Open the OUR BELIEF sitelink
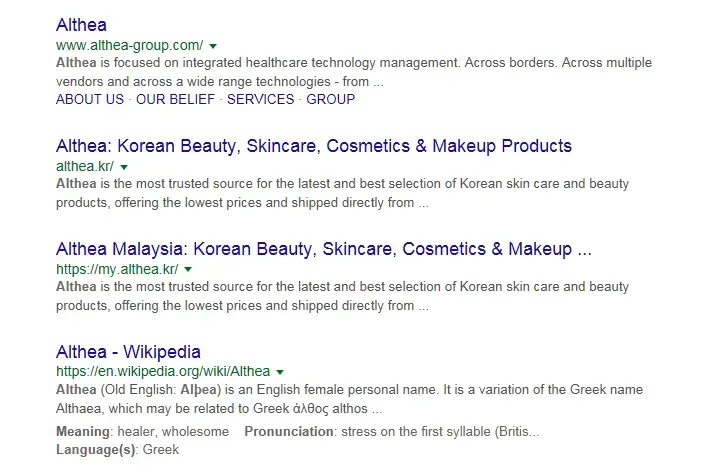Viewport: 707px width, 470px height. 175,99
